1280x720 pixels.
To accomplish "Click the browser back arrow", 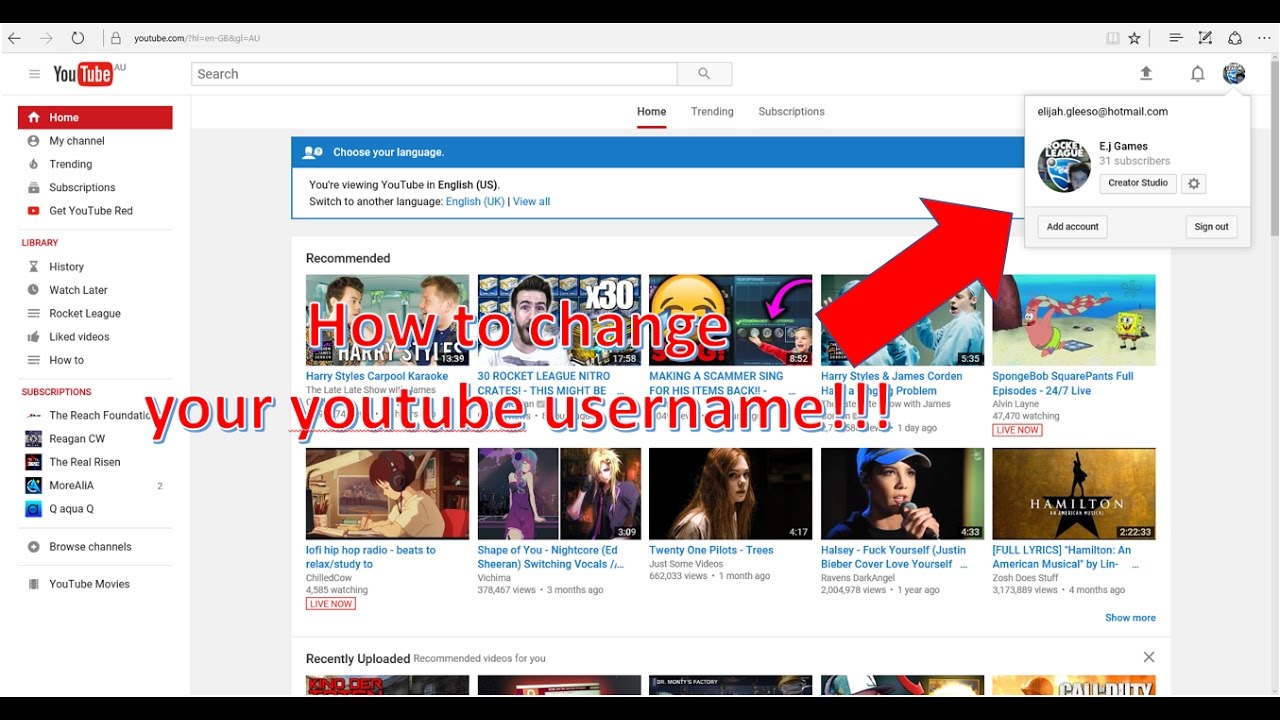I will (14, 38).
